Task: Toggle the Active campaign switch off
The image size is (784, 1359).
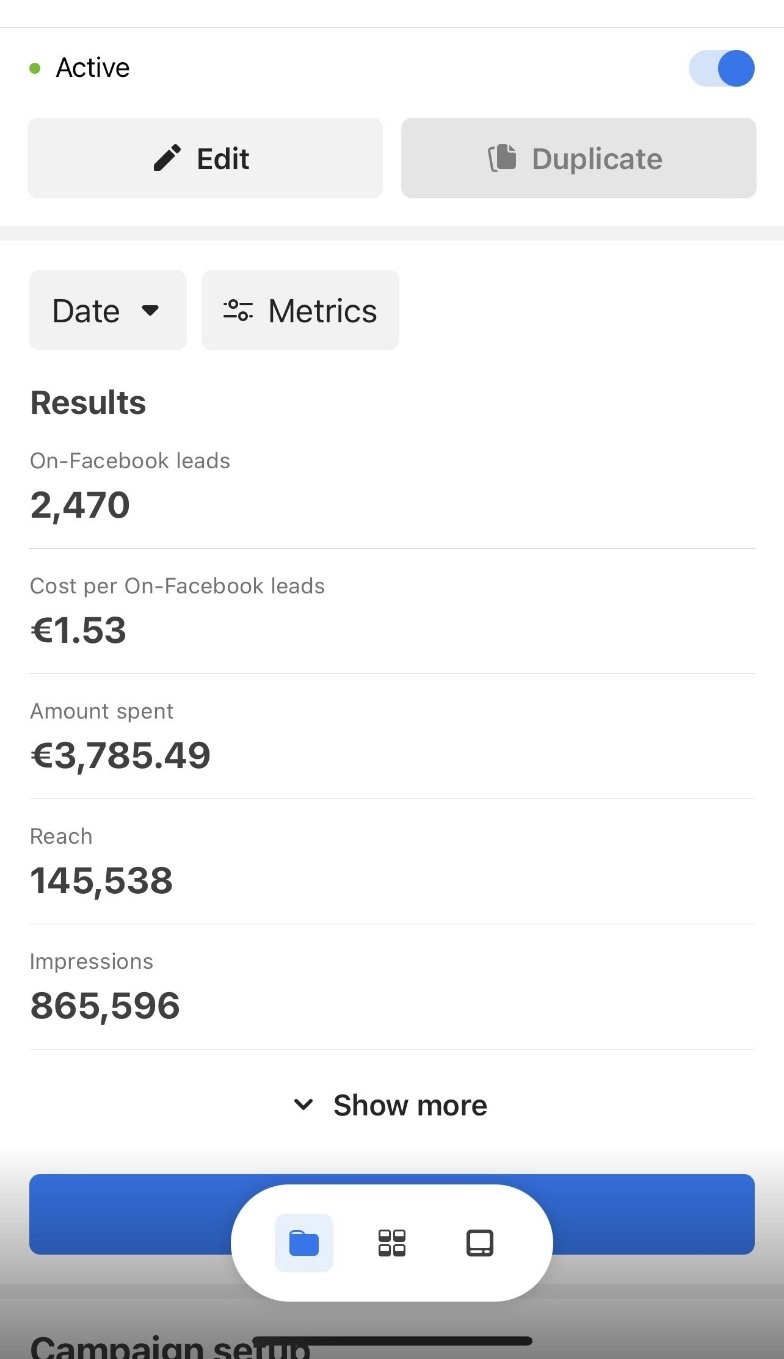Action: point(721,69)
